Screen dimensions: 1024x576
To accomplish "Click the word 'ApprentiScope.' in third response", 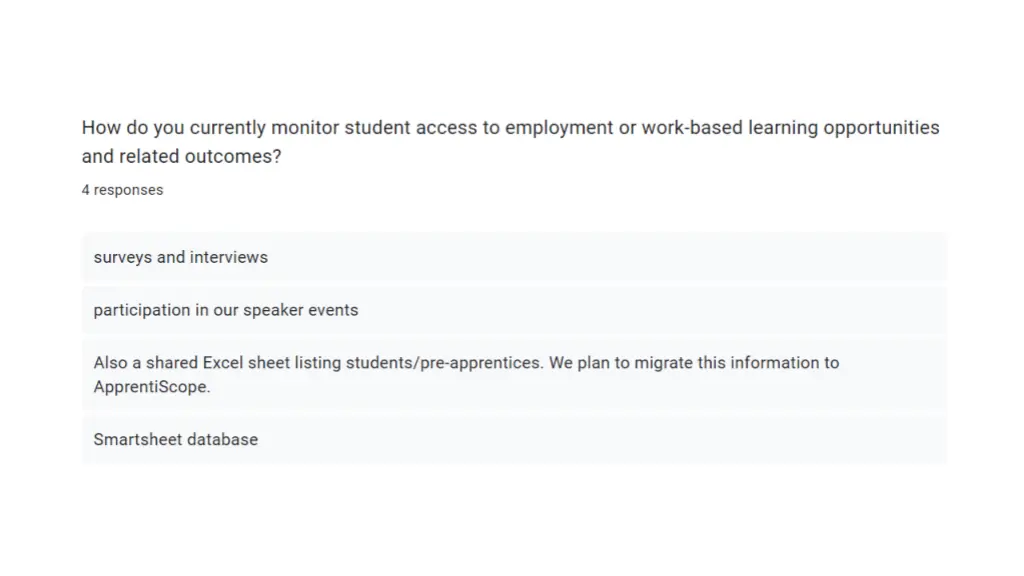I will click(152, 387).
